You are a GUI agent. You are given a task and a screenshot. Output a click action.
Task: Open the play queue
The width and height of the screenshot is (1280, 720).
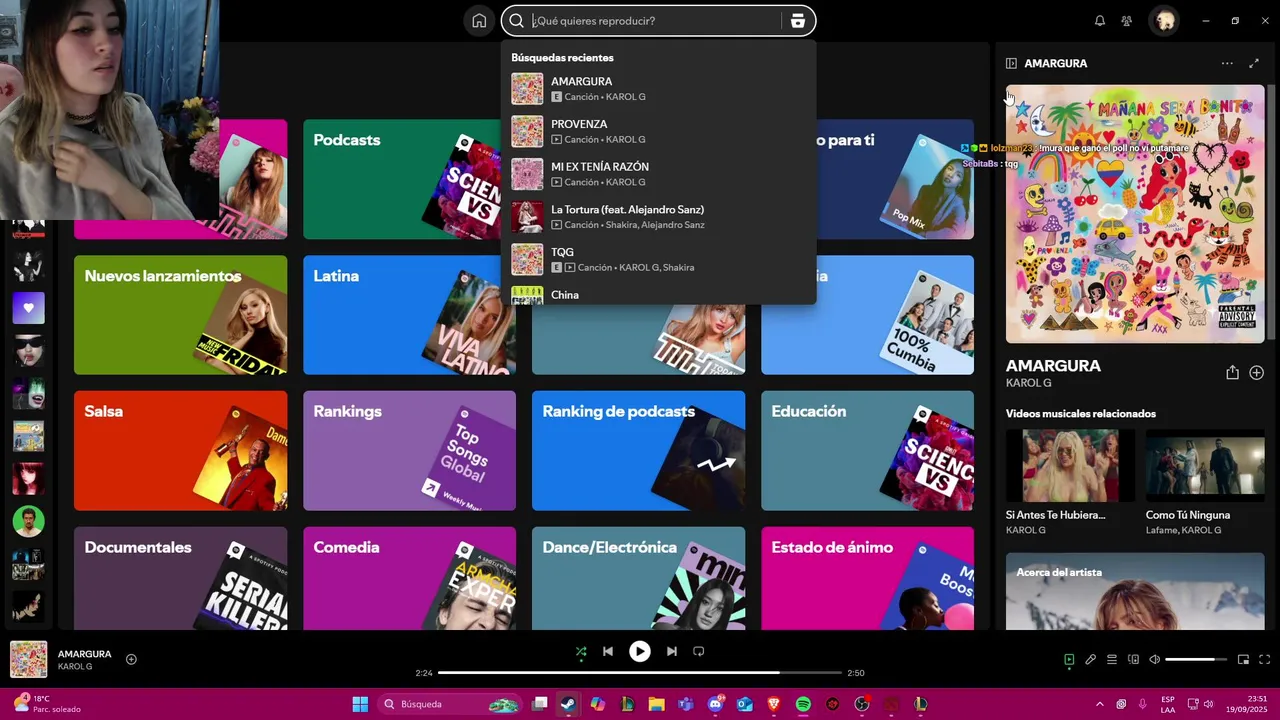(1112, 659)
